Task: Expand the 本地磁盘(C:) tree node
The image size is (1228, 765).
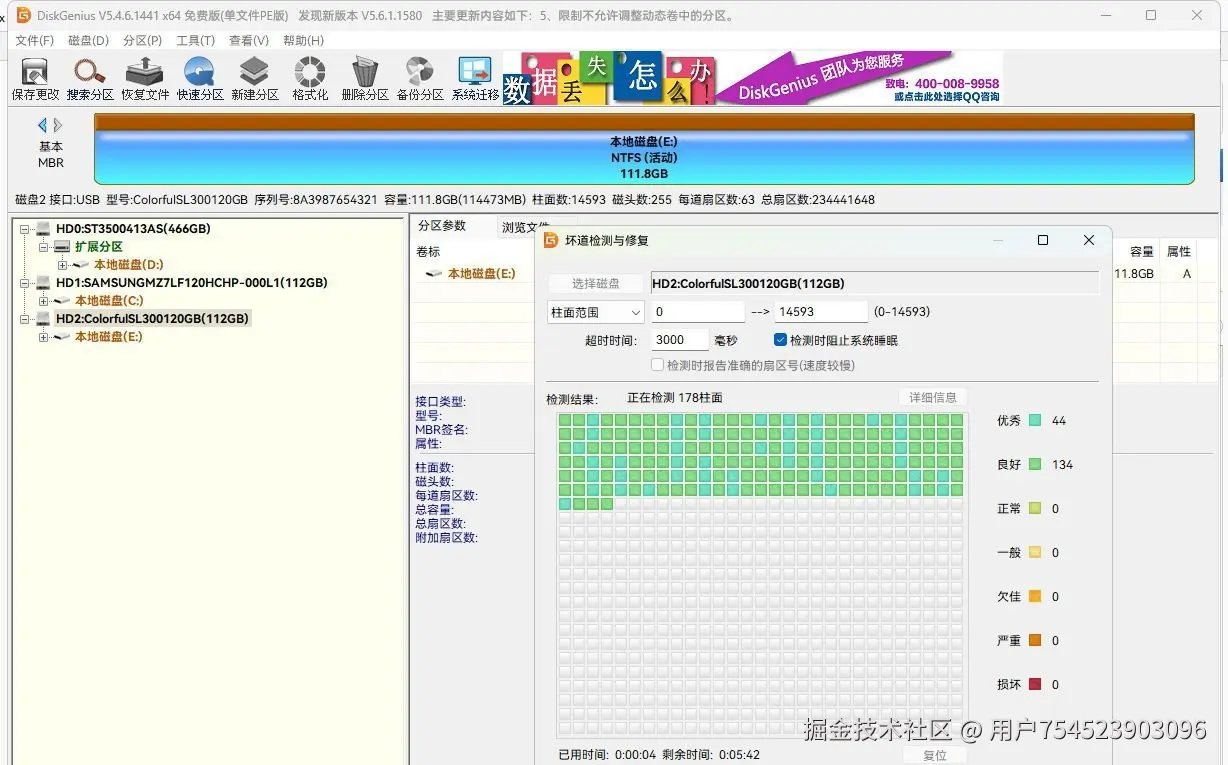Action: pos(43,301)
